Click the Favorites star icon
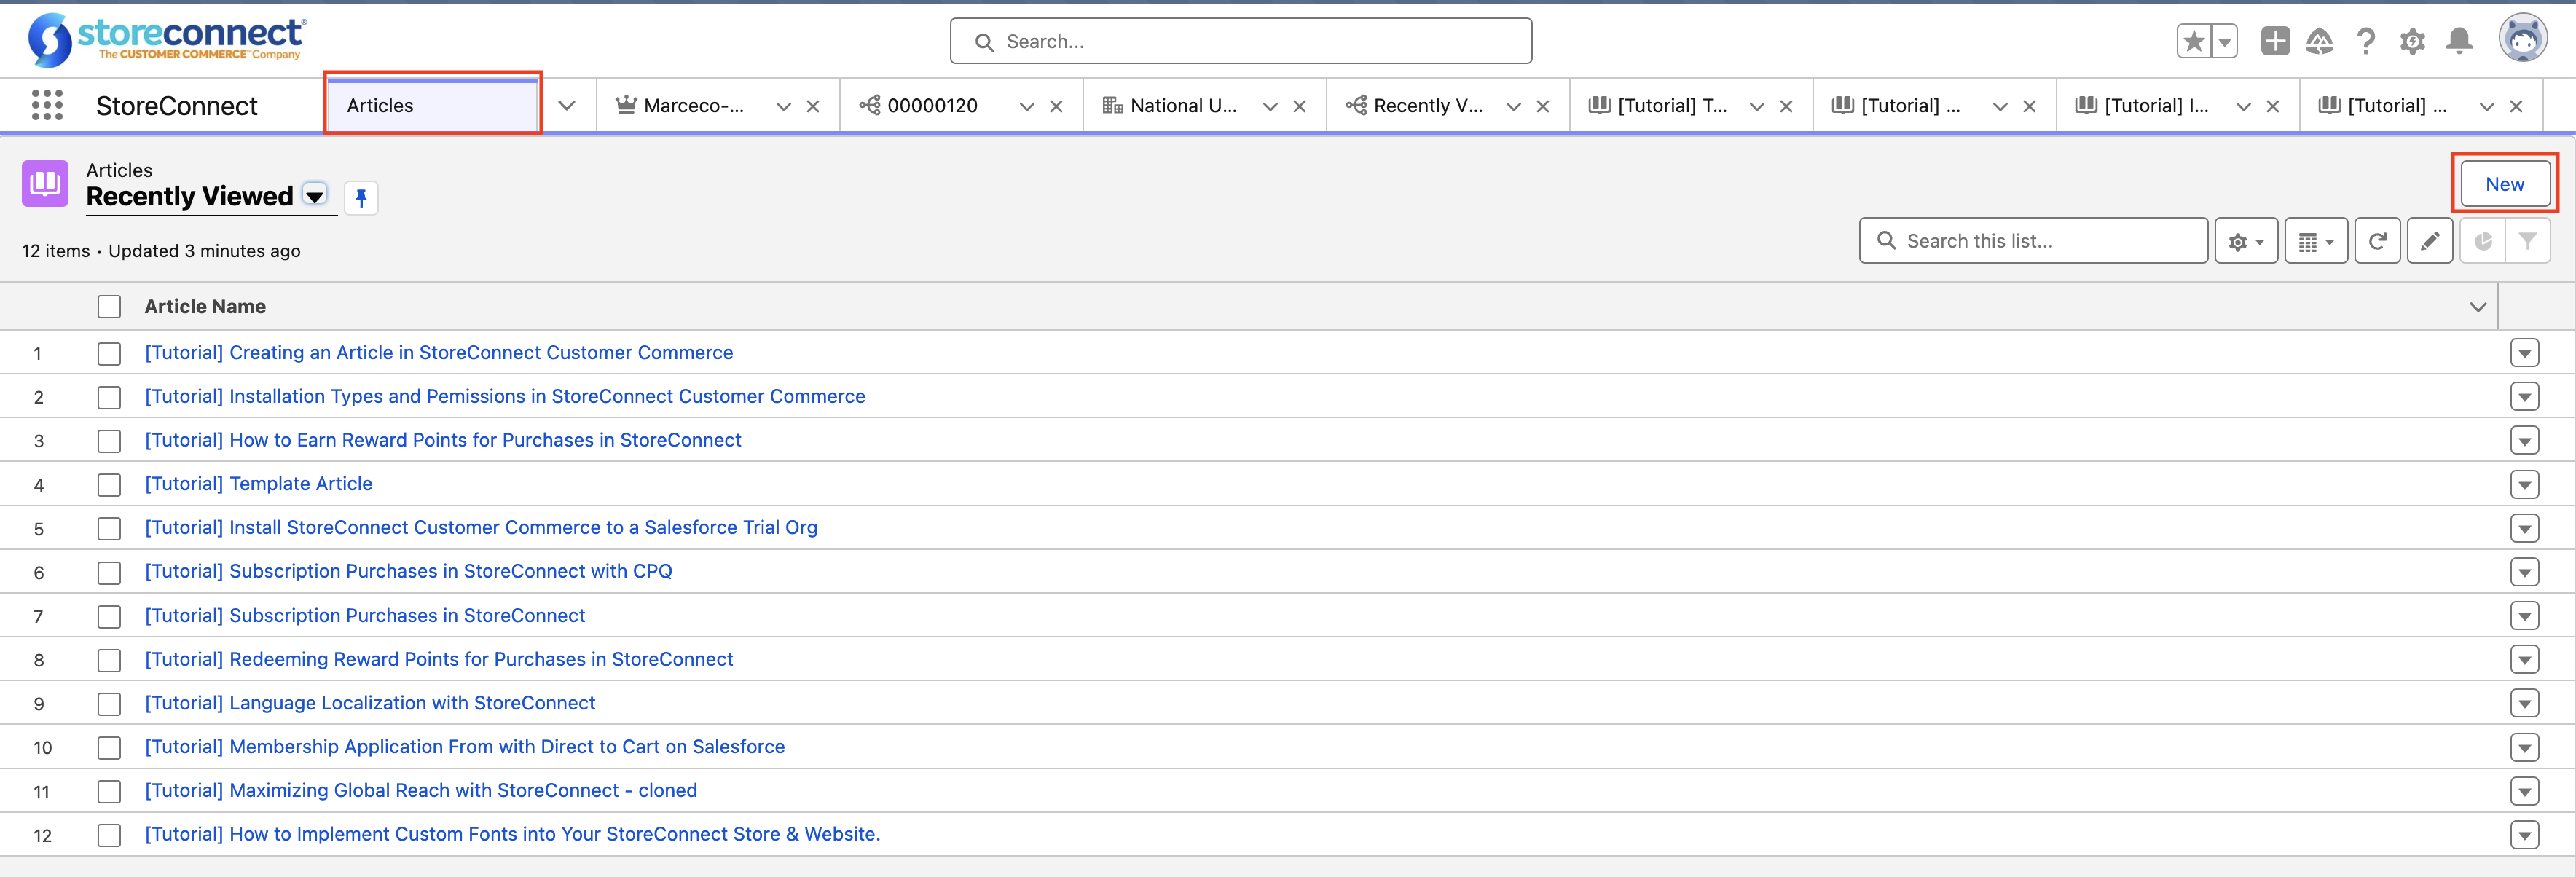Screen dimensions: 2576x877 [2193, 41]
